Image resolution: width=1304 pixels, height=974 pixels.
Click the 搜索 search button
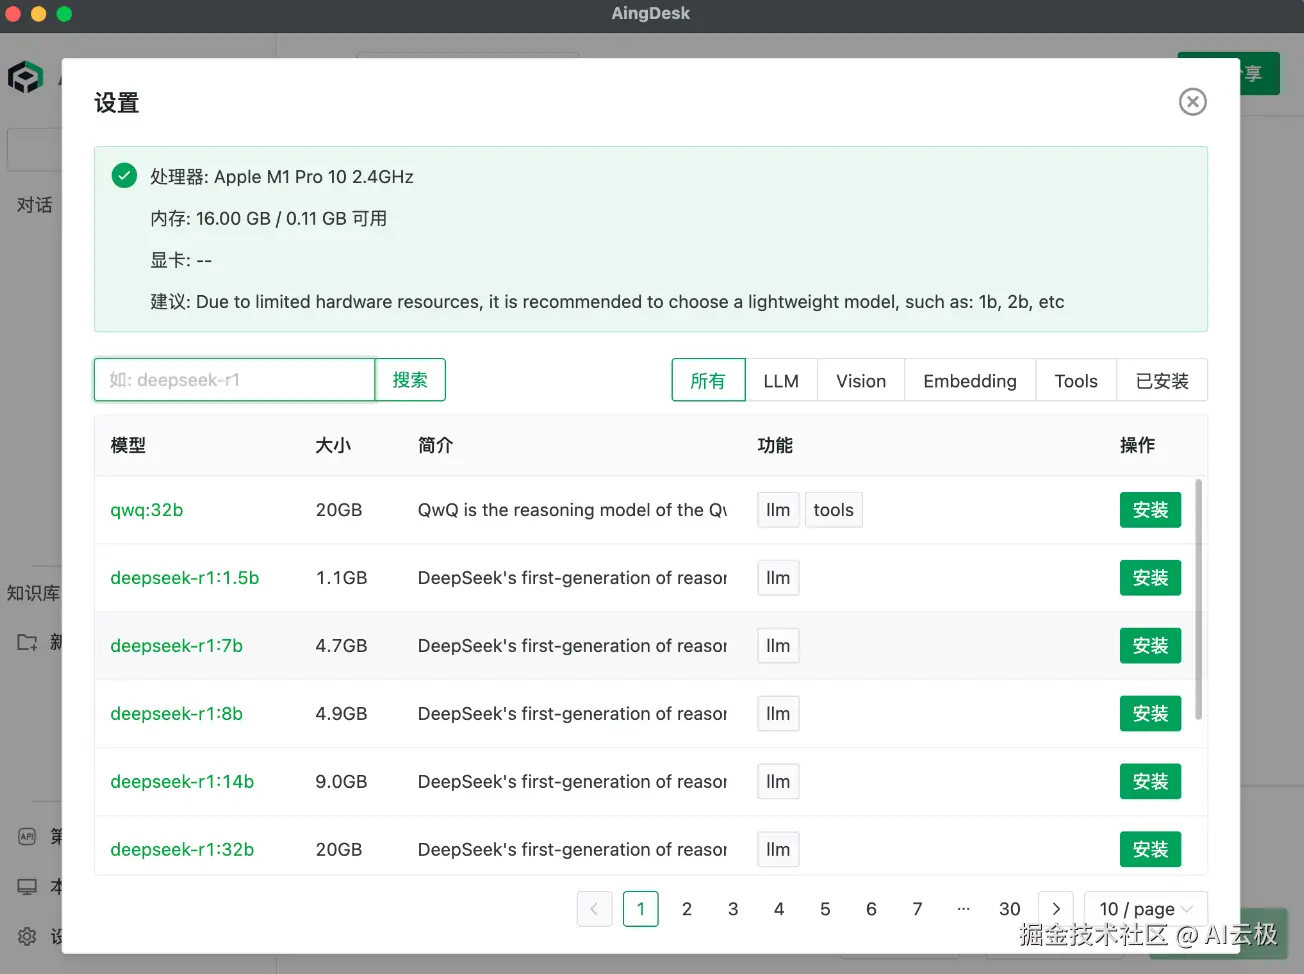tap(410, 380)
